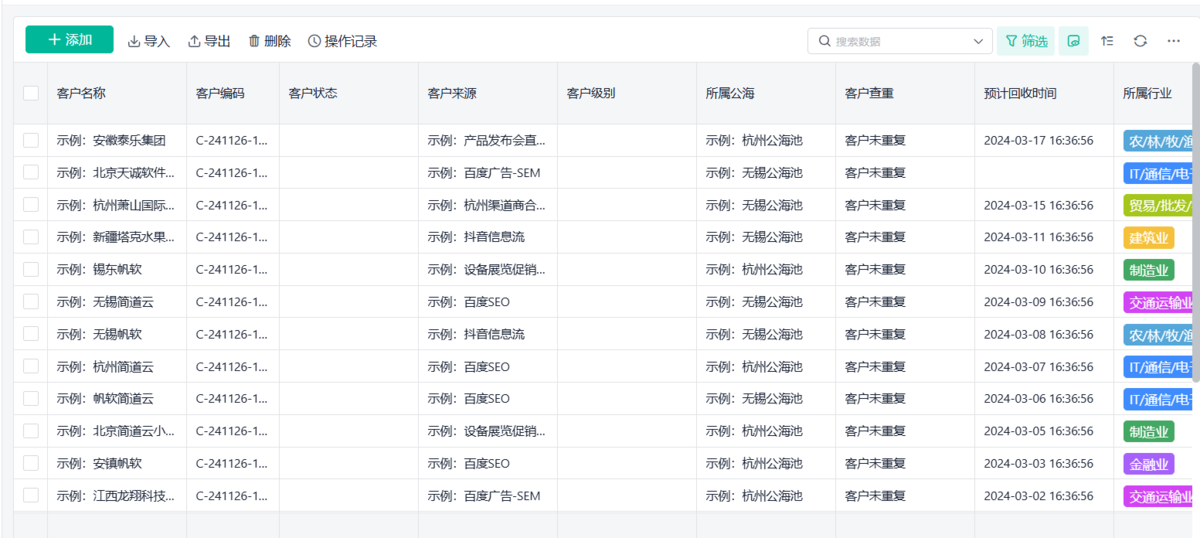This screenshot has height=538, width=1200.
Task: Click the 删除 trash icon button
Action: (x=269, y=41)
